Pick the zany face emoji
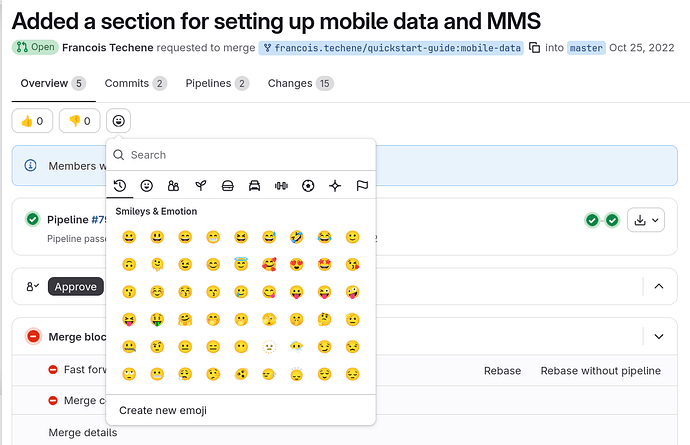Viewport: 690px width, 445px height. point(352,292)
